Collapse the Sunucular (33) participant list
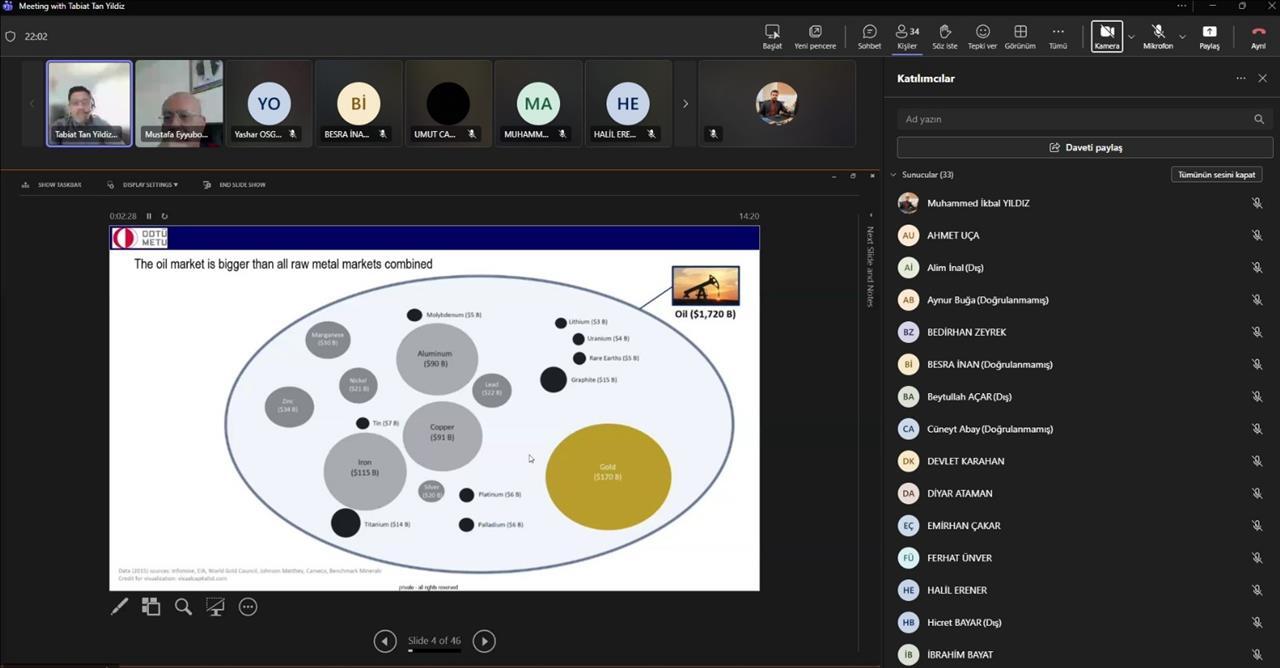The image size is (1280, 668). click(x=894, y=175)
